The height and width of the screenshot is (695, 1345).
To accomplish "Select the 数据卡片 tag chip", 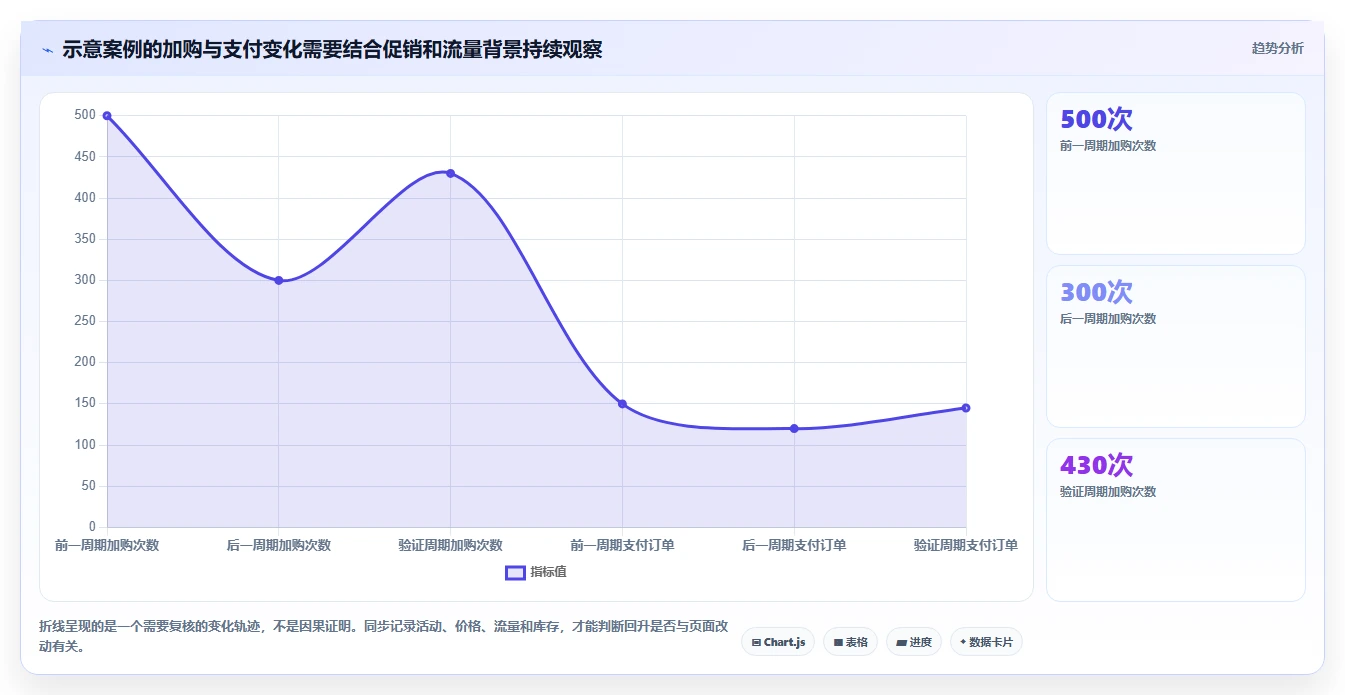I will pyautogui.click(x=986, y=642).
